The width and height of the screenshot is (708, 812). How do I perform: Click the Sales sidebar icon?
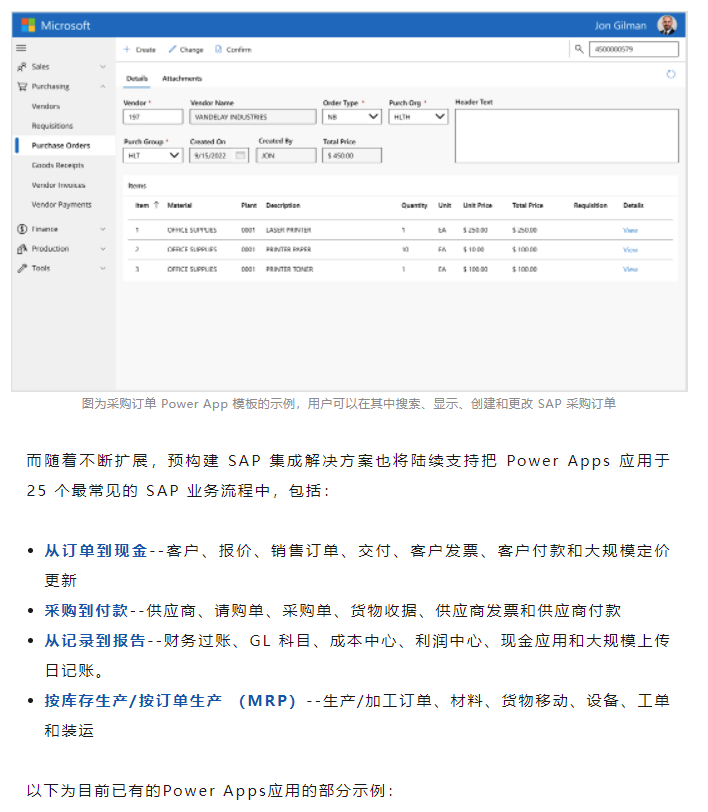(x=22, y=67)
